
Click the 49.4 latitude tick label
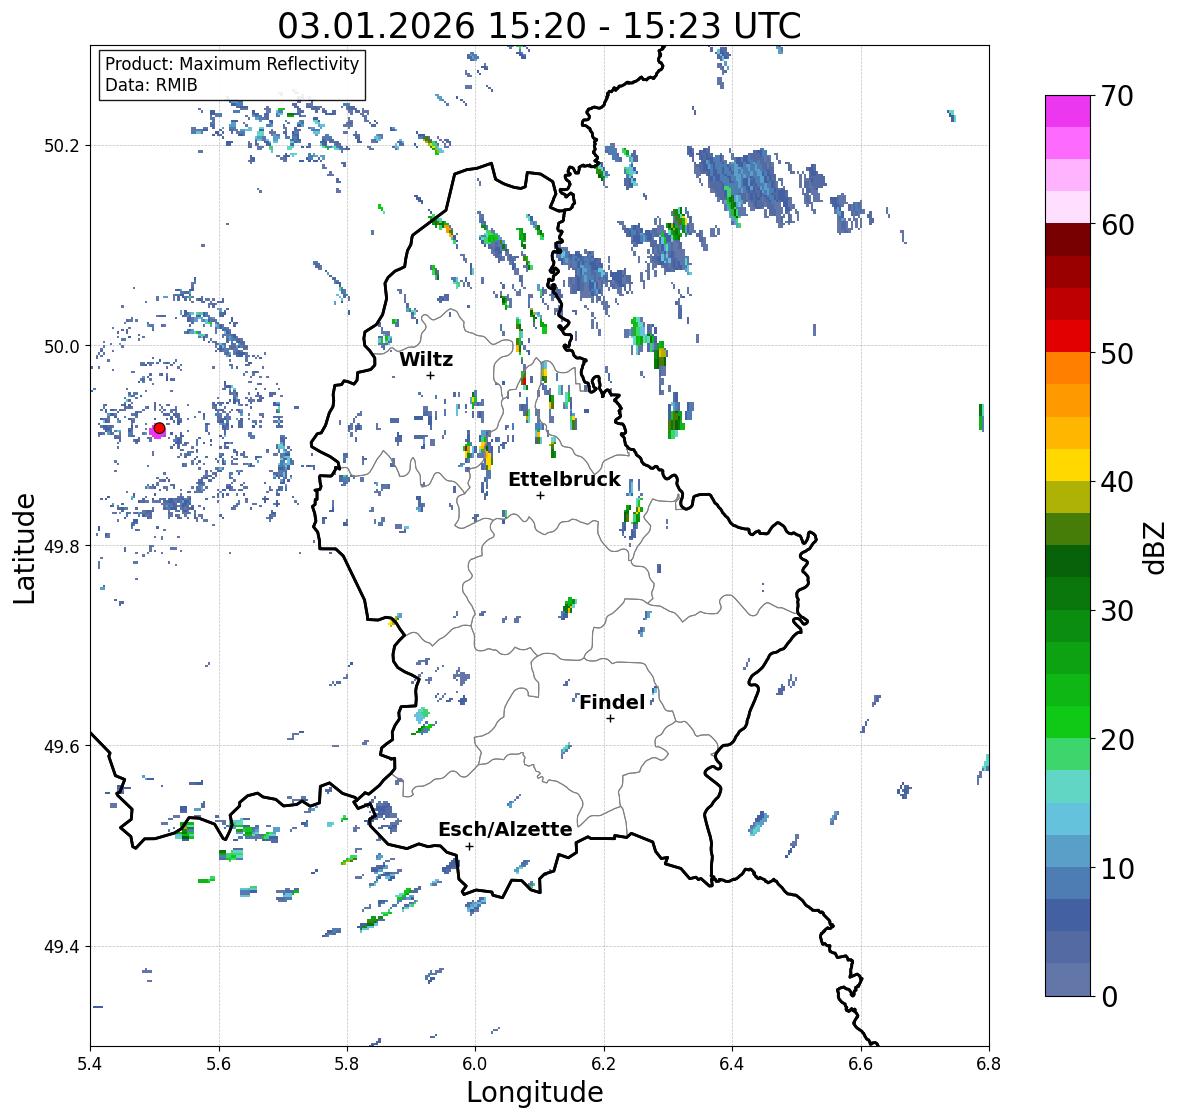[x=62, y=947]
